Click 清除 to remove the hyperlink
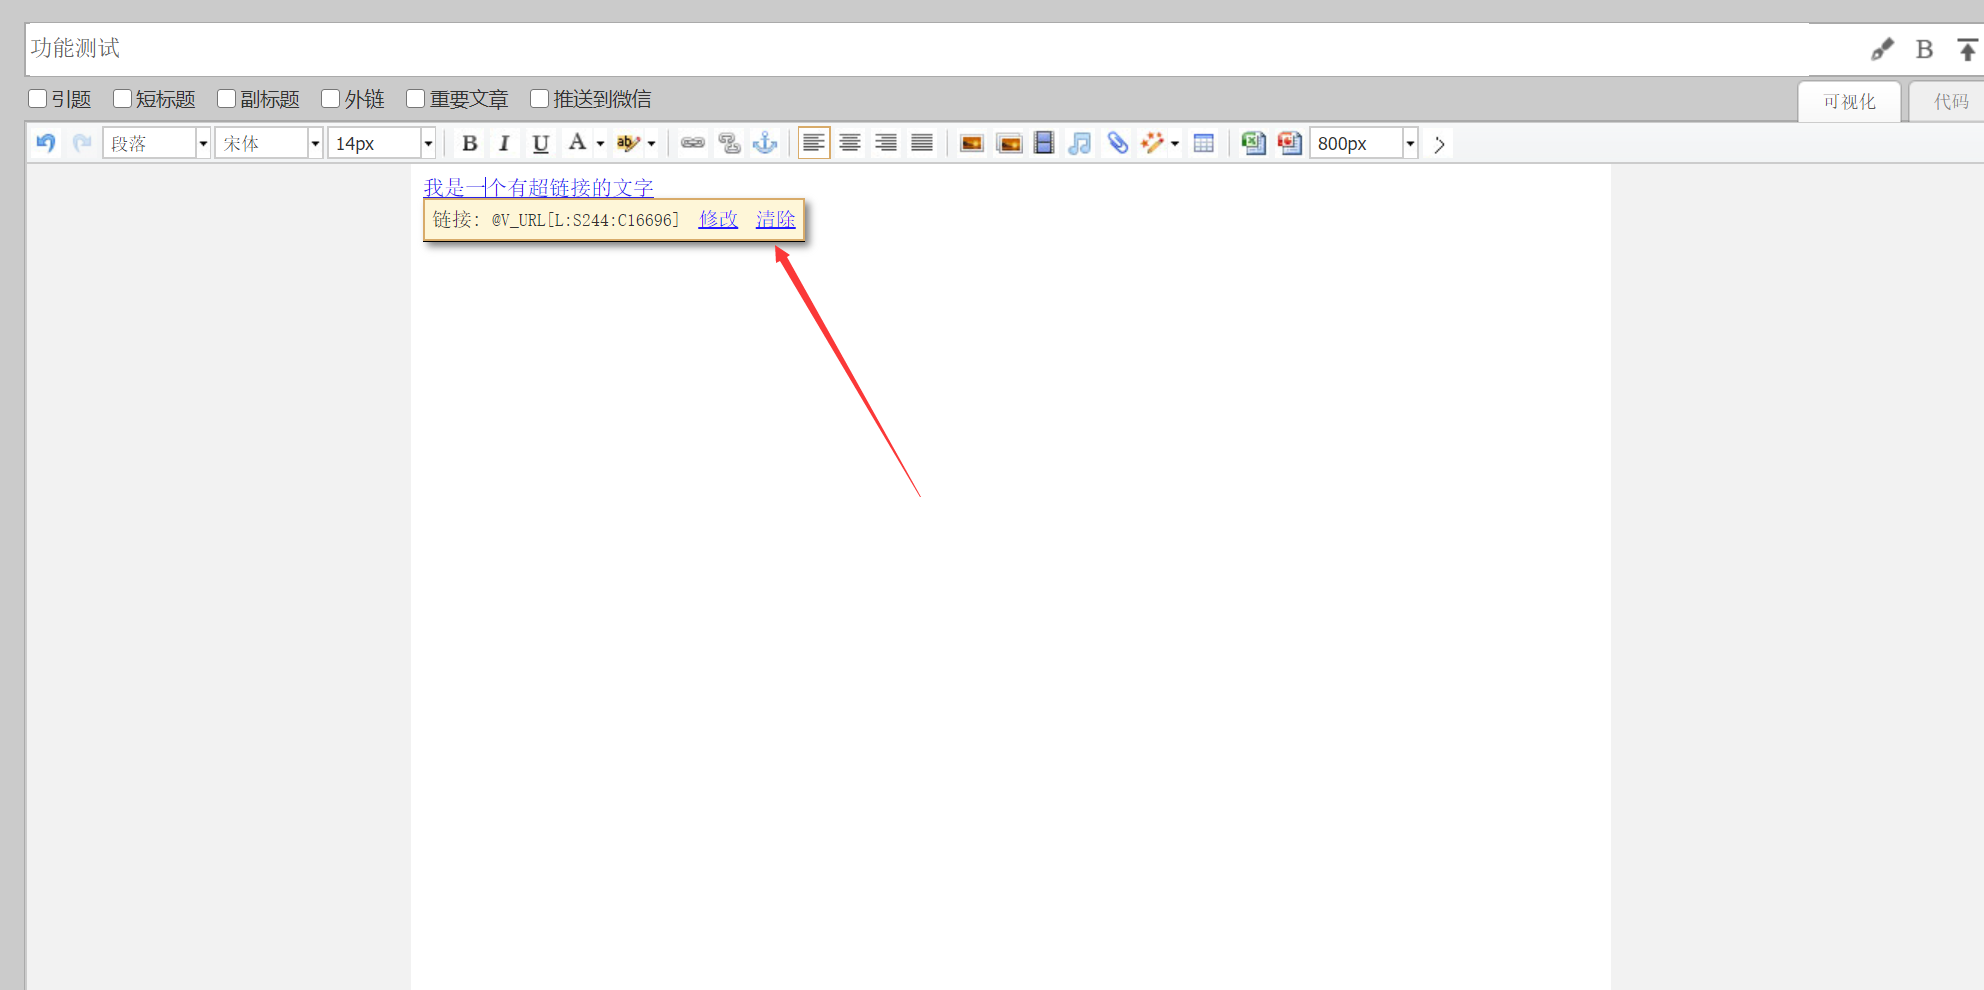This screenshot has height=990, width=1984. pos(775,219)
